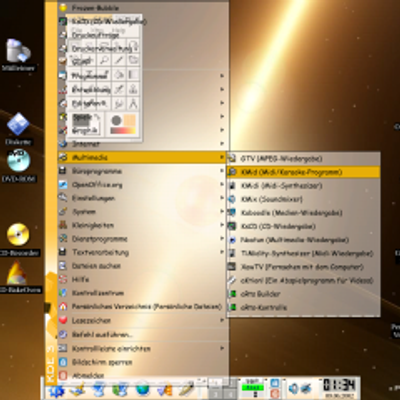
Task: Expand the System submenu arrow
Action: tap(222, 211)
